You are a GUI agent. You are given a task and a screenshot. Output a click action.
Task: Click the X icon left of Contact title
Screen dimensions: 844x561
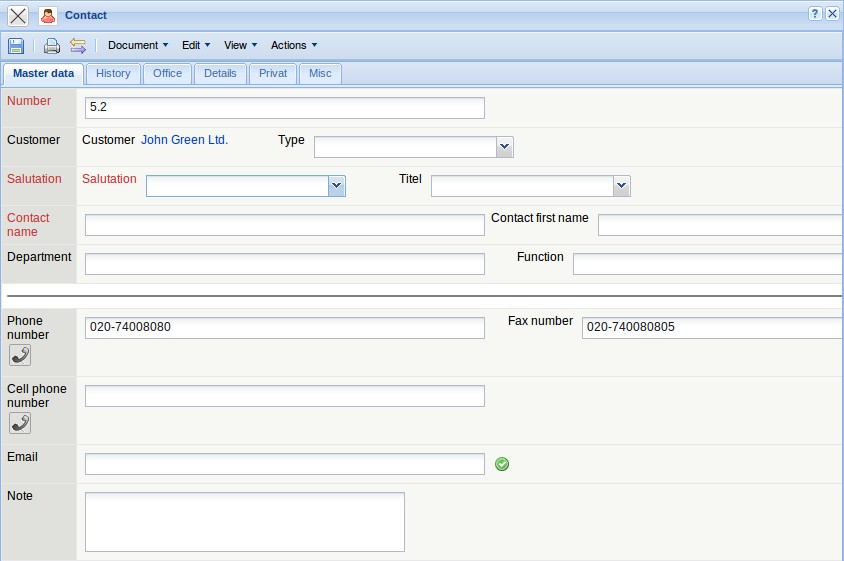click(18, 15)
